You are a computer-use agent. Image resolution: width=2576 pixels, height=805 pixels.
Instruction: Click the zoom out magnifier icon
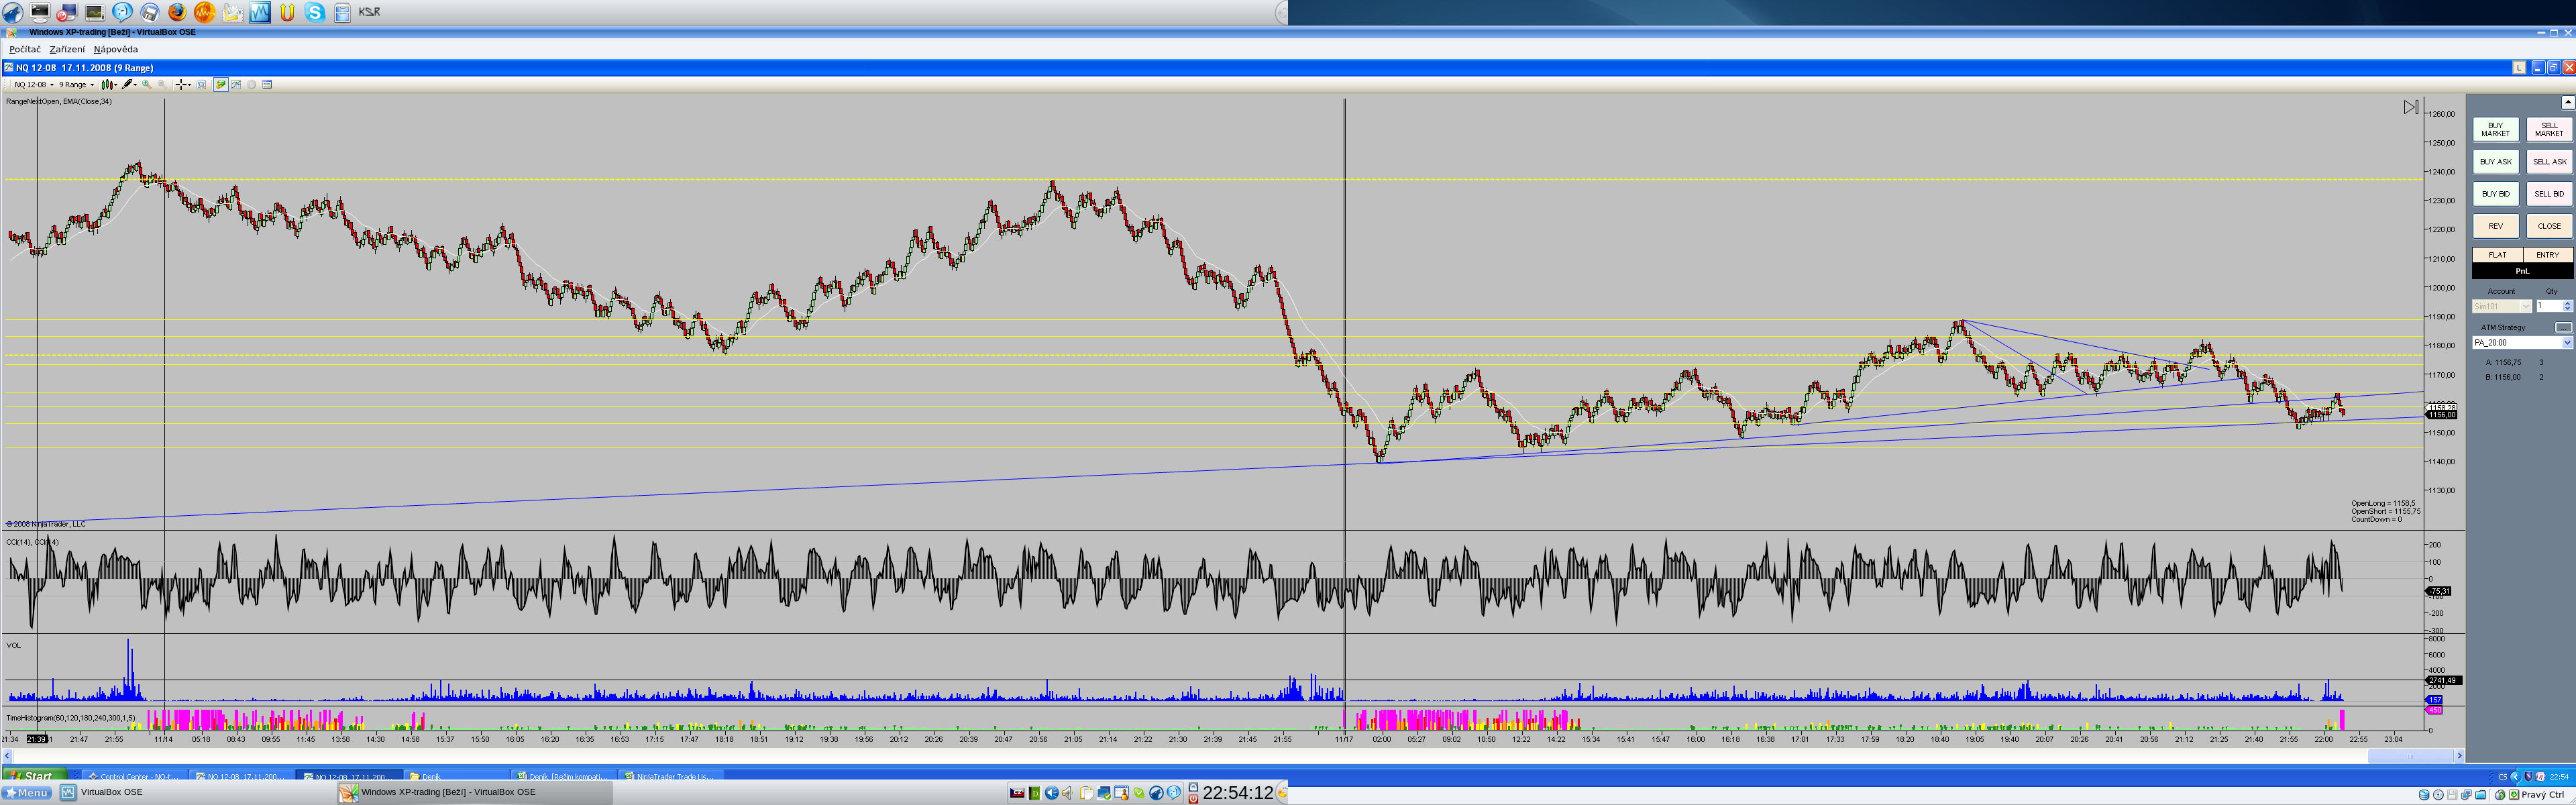(x=162, y=85)
